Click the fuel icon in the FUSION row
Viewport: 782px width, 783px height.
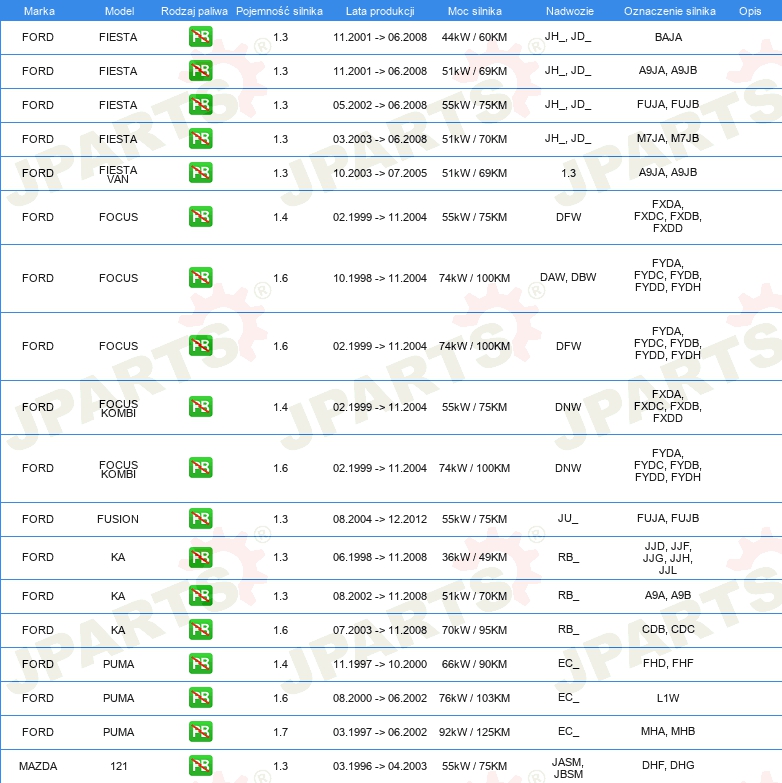click(x=201, y=518)
